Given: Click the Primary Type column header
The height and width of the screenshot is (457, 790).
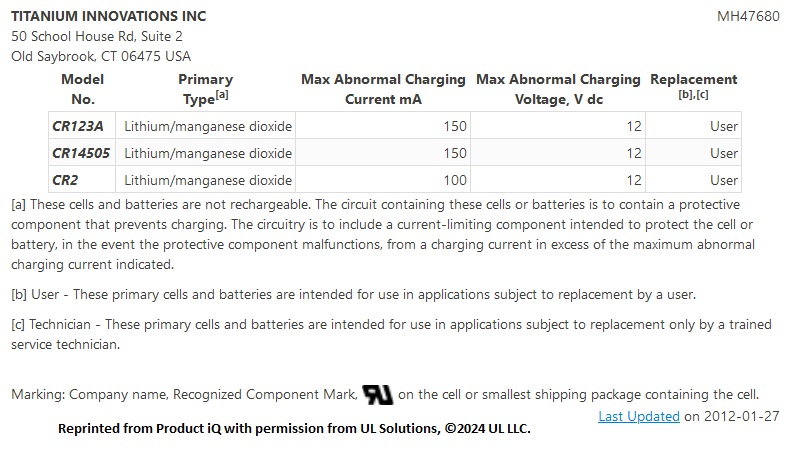Looking at the screenshot, I should click(206, 89).
